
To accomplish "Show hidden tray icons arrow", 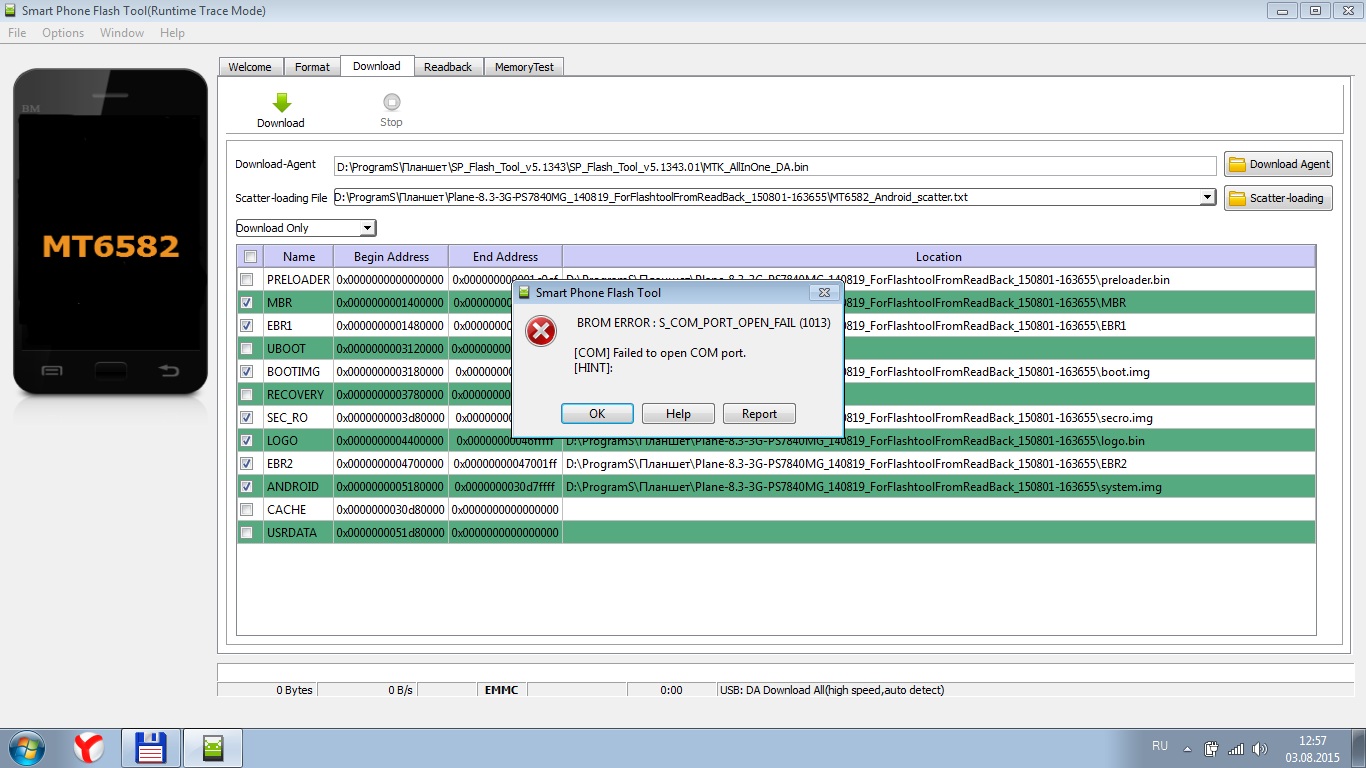I will tap(1187, 748).
